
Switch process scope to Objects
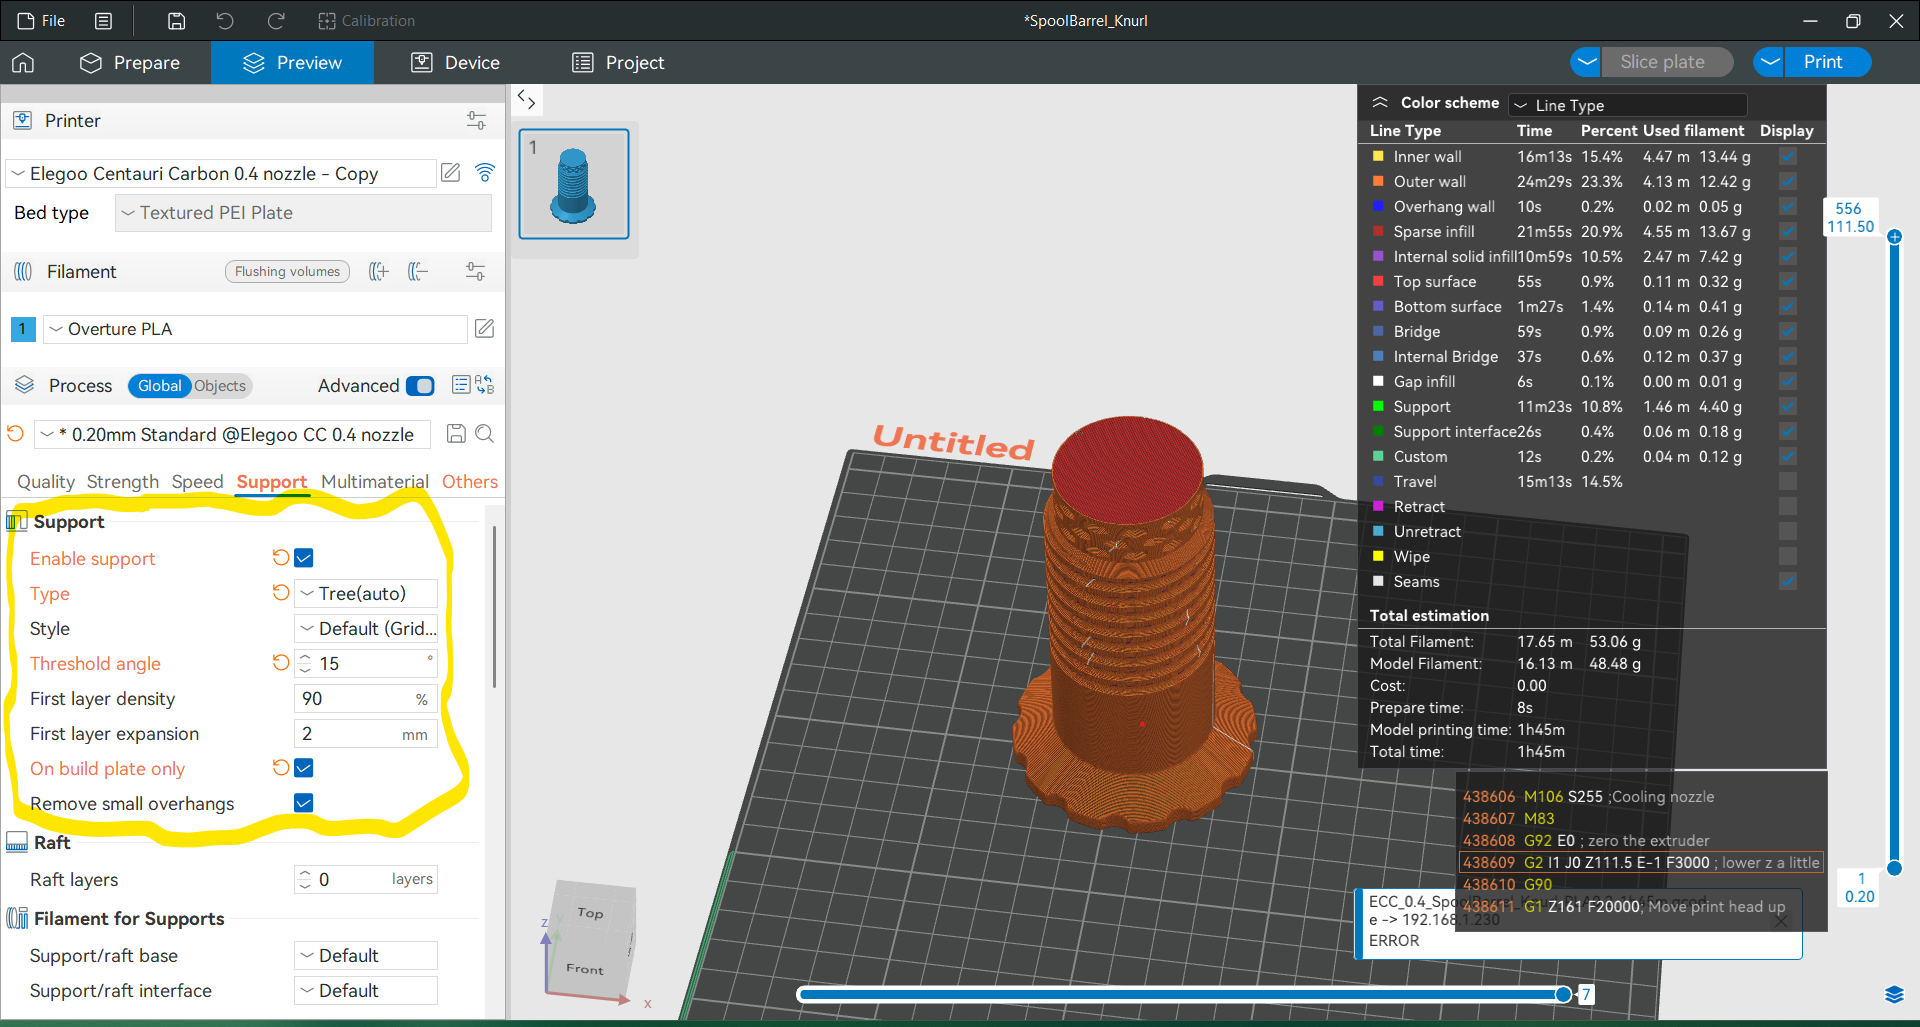coord(220,386)
